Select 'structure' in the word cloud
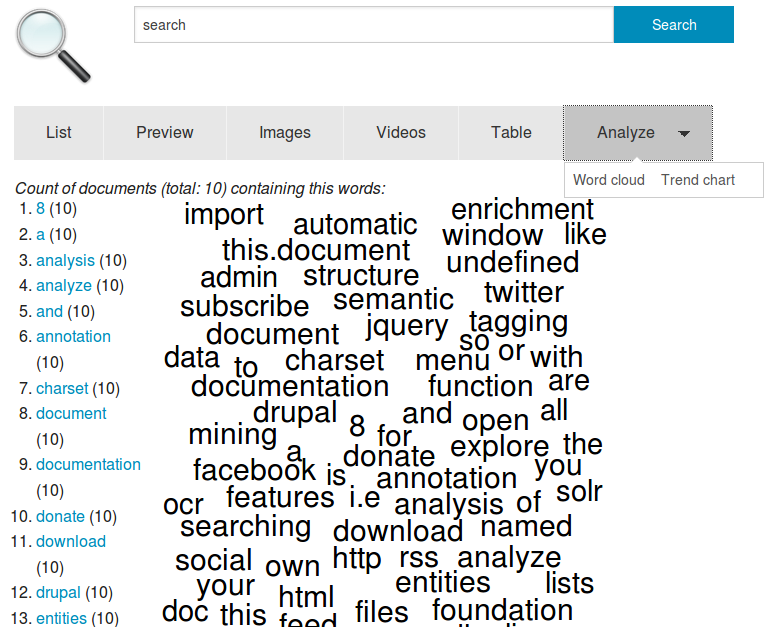773x627 pixels. 361,275
